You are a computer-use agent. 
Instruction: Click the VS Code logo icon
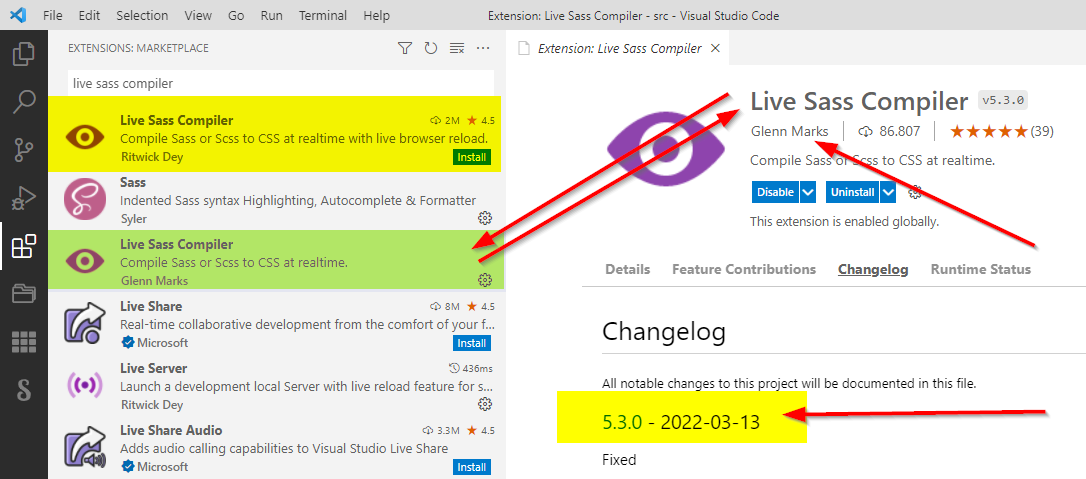pyautogui.click(x=18, y=15)
